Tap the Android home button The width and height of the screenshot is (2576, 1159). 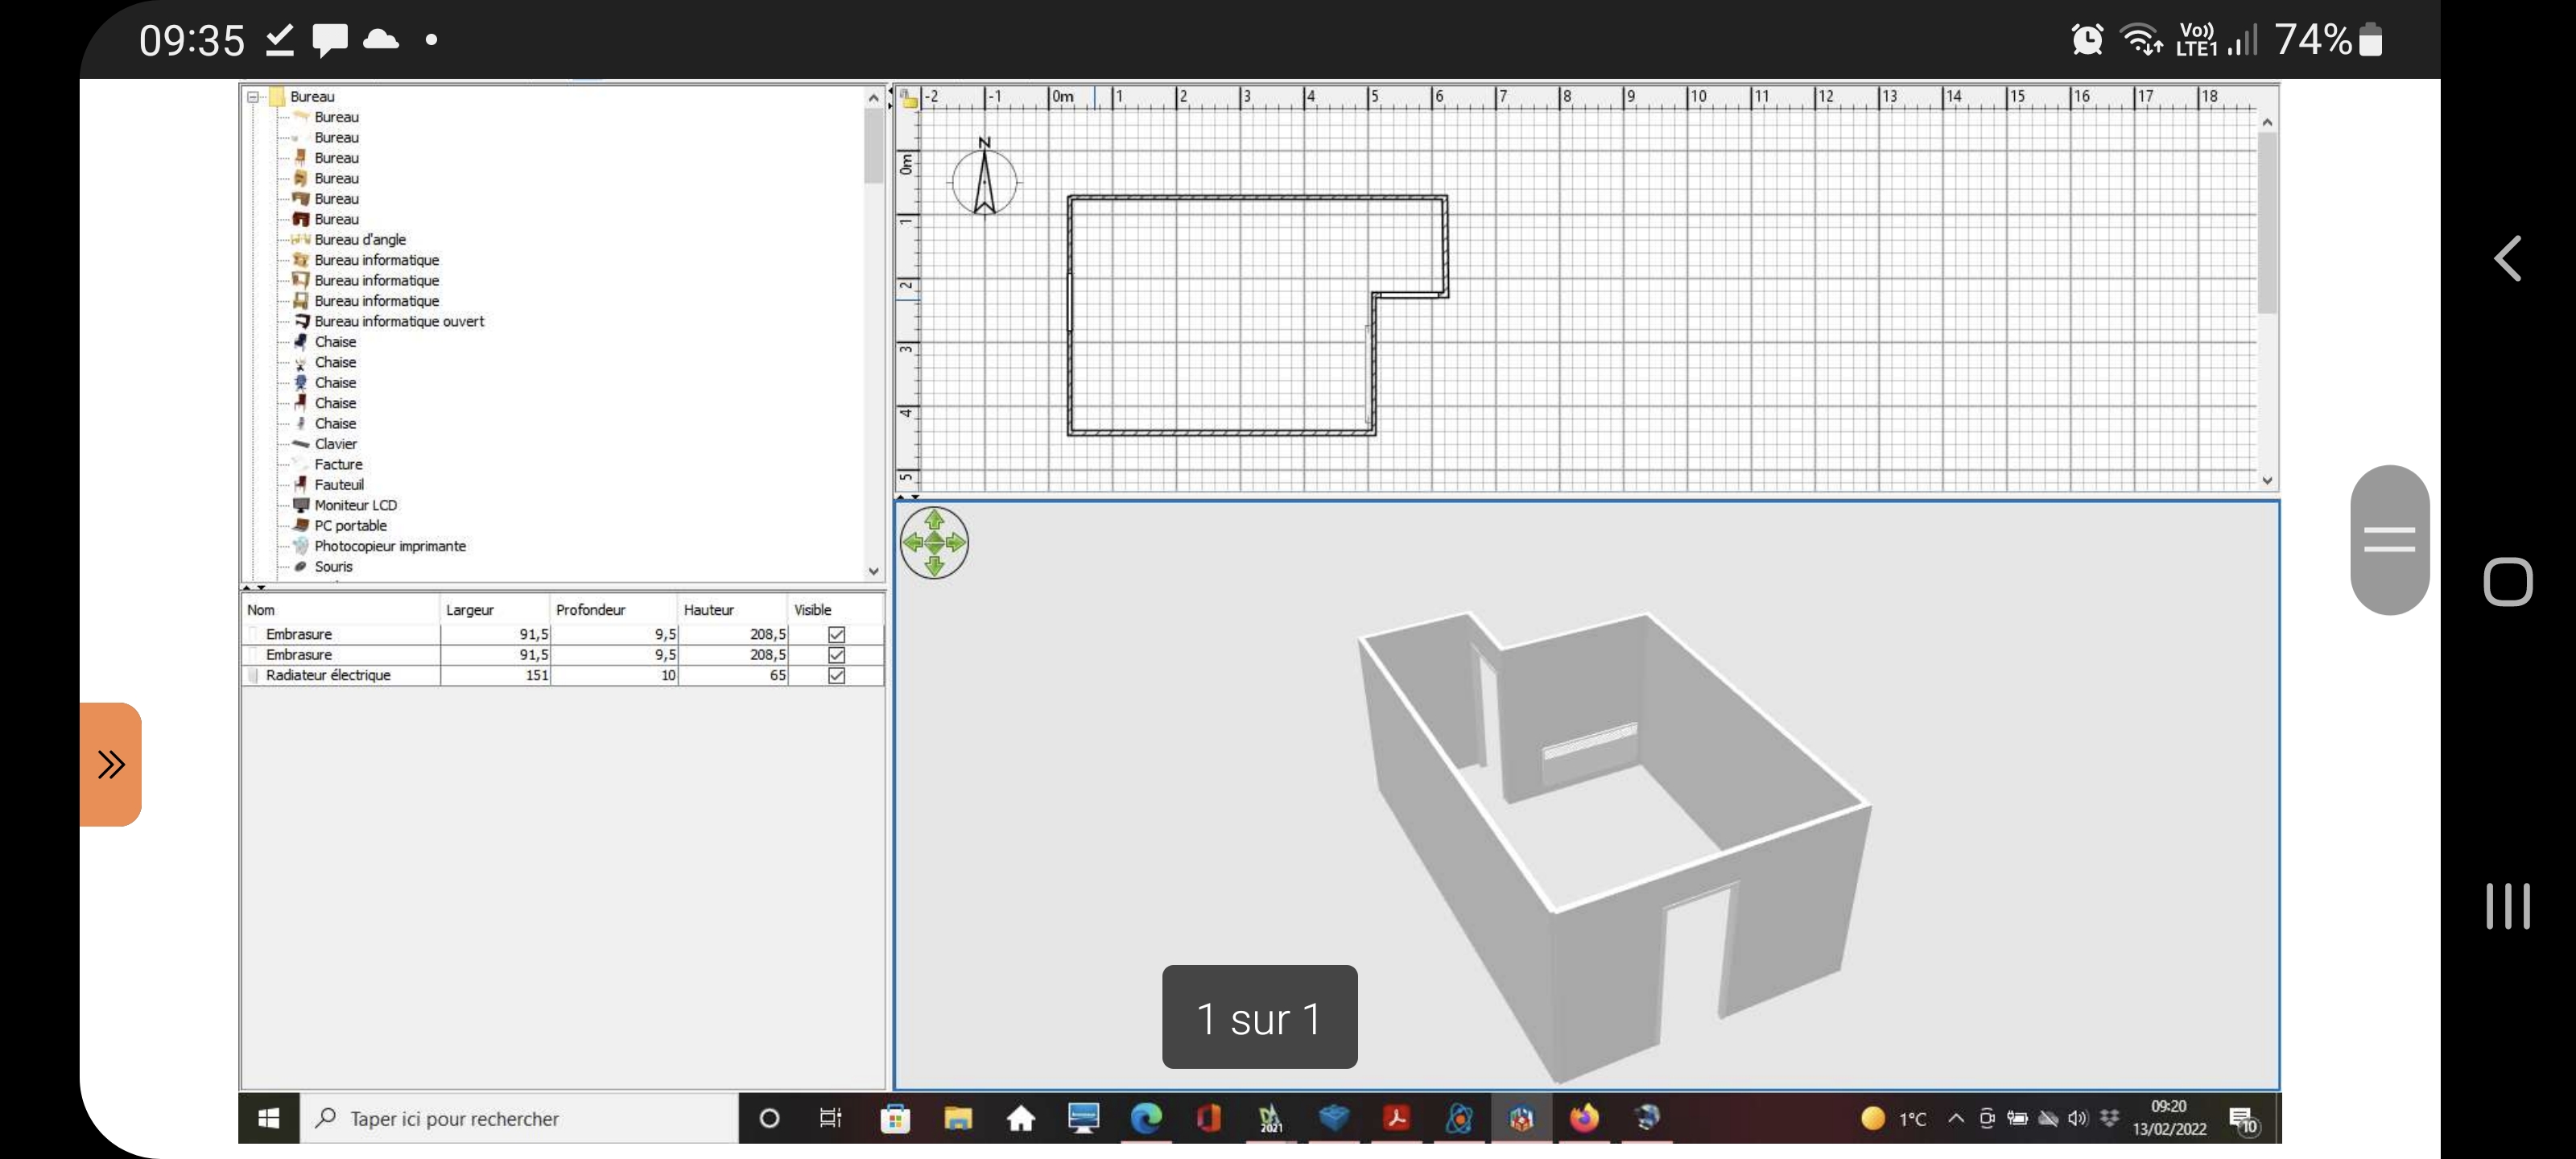[2508, 581]
